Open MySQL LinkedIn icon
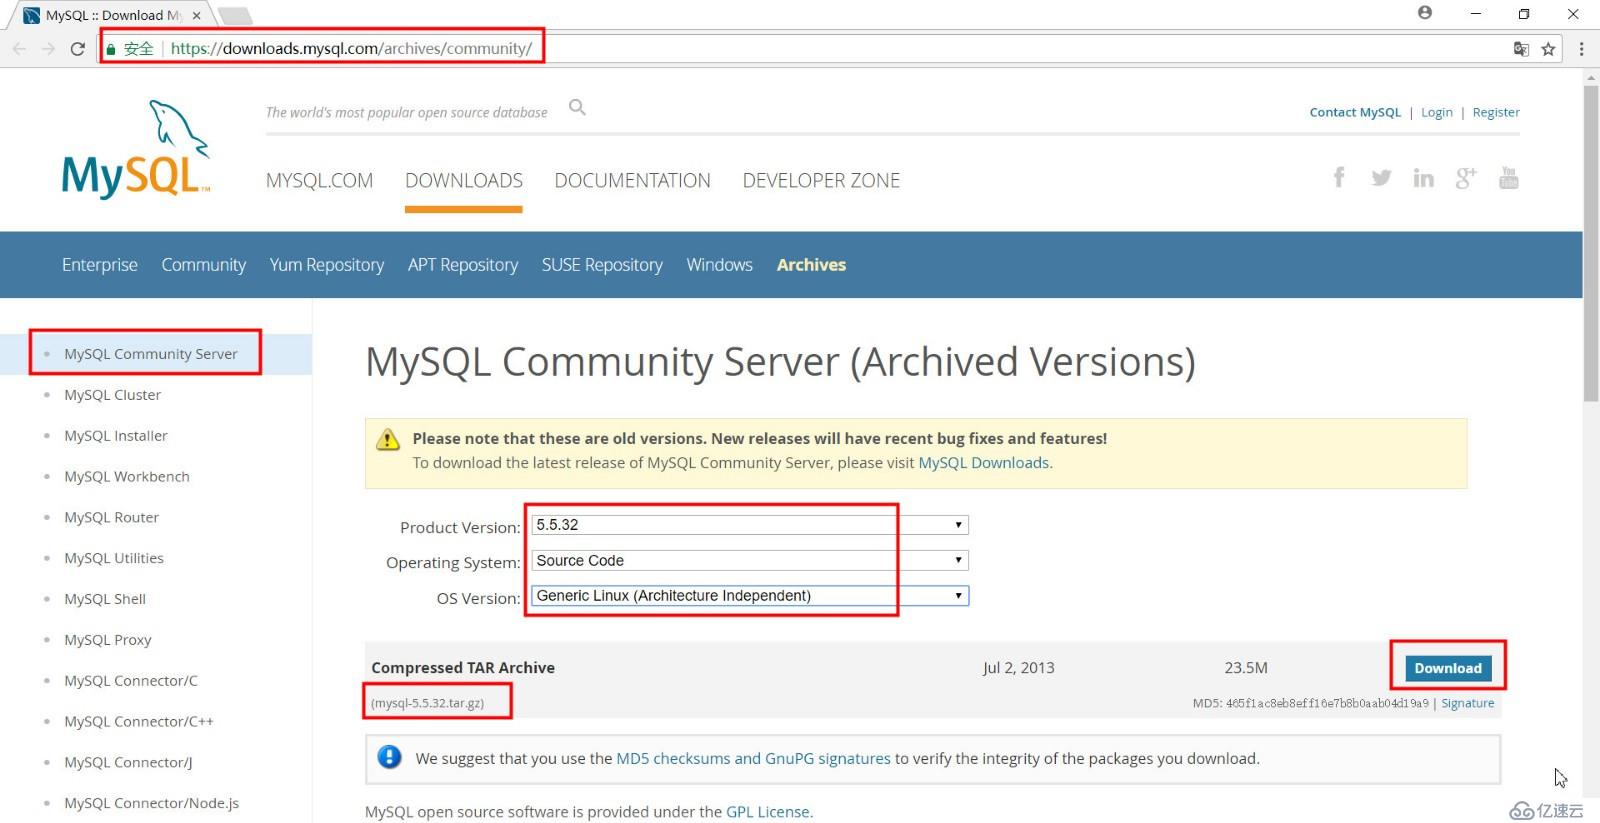 pyautogui.click(x=1423, y=178)
